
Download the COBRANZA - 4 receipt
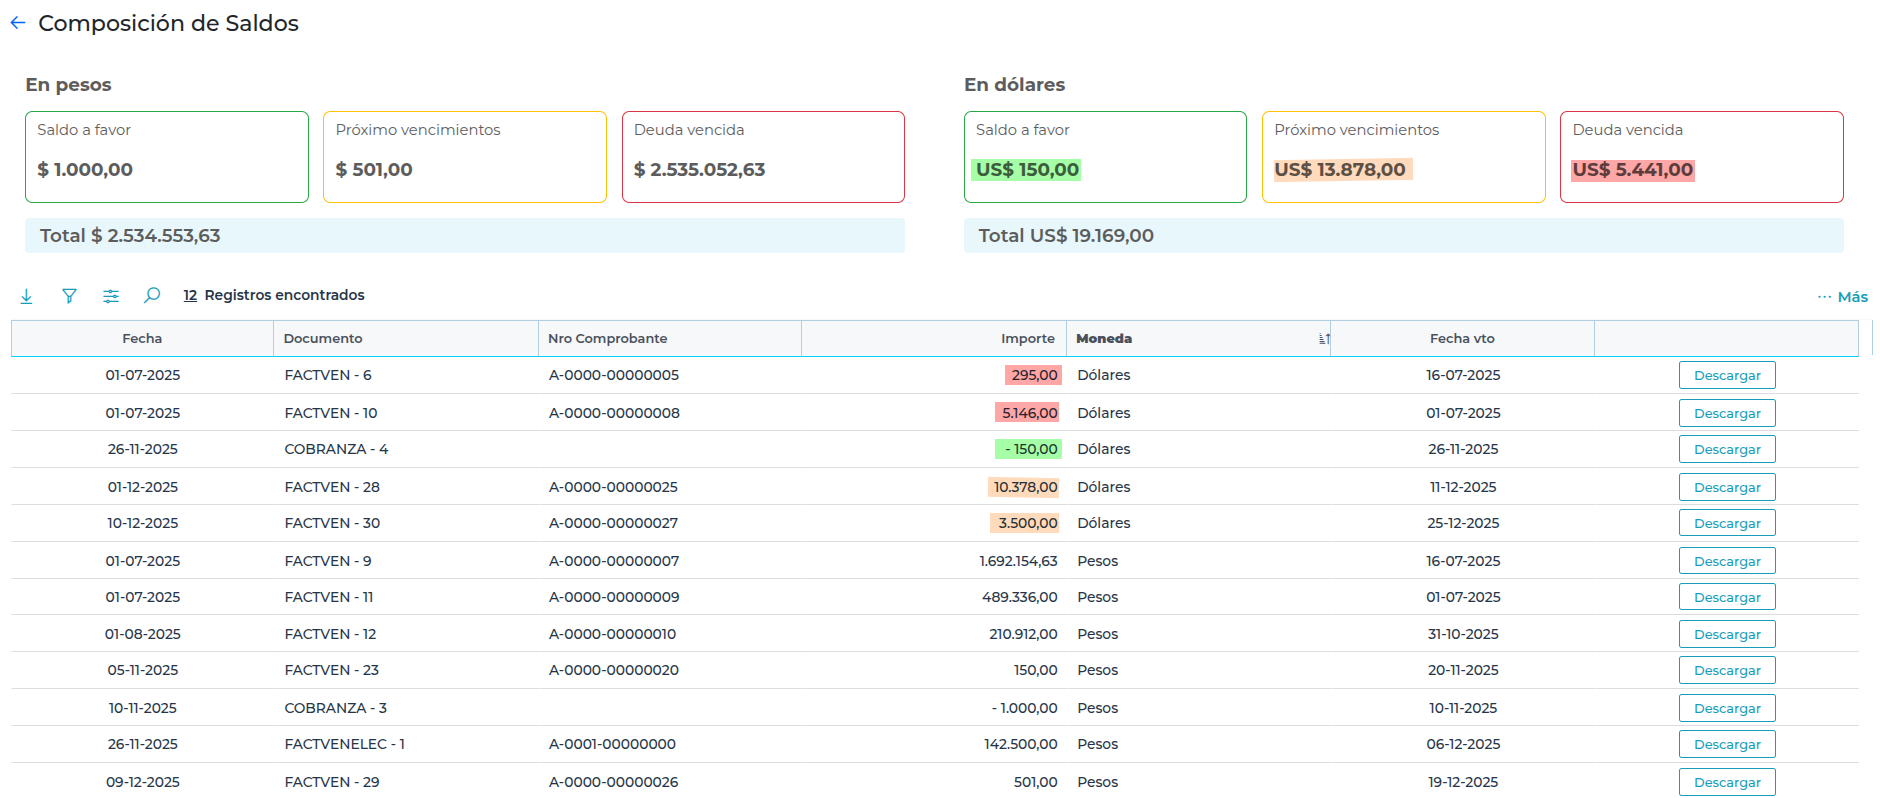click(x=1726, y=450)
